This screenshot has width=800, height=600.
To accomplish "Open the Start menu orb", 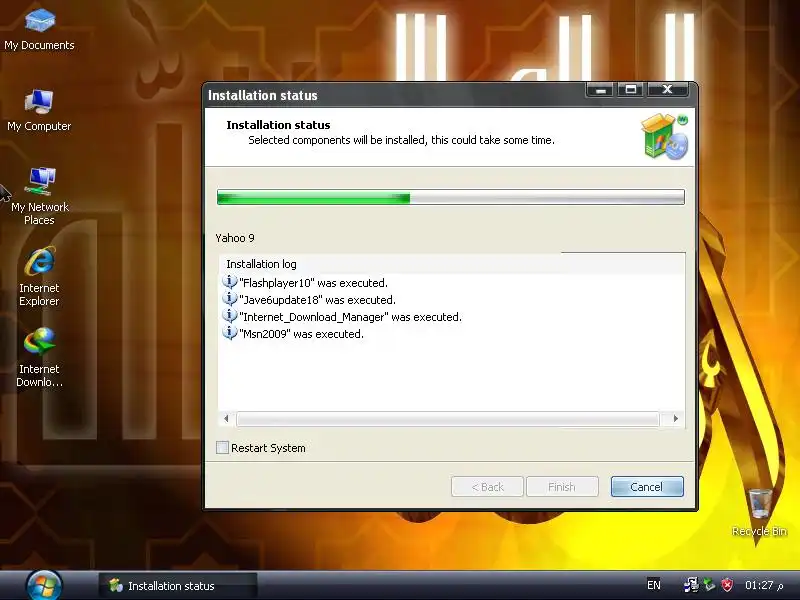I will pos(44,585).
